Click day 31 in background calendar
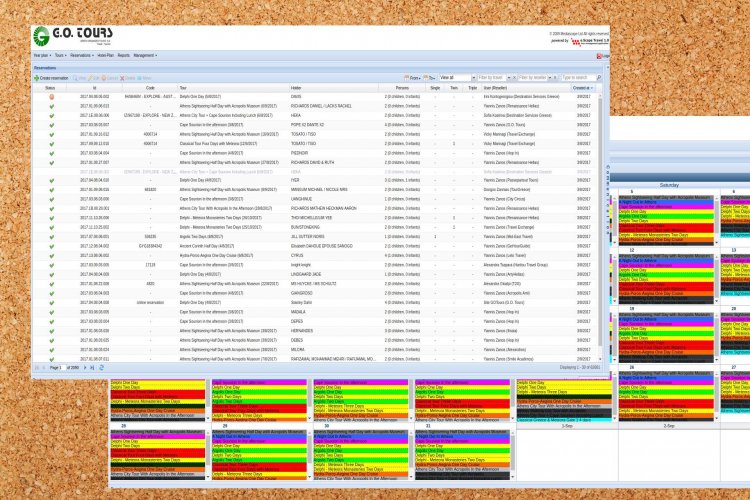Screen dimensions: 750x500 pos(428,426)
